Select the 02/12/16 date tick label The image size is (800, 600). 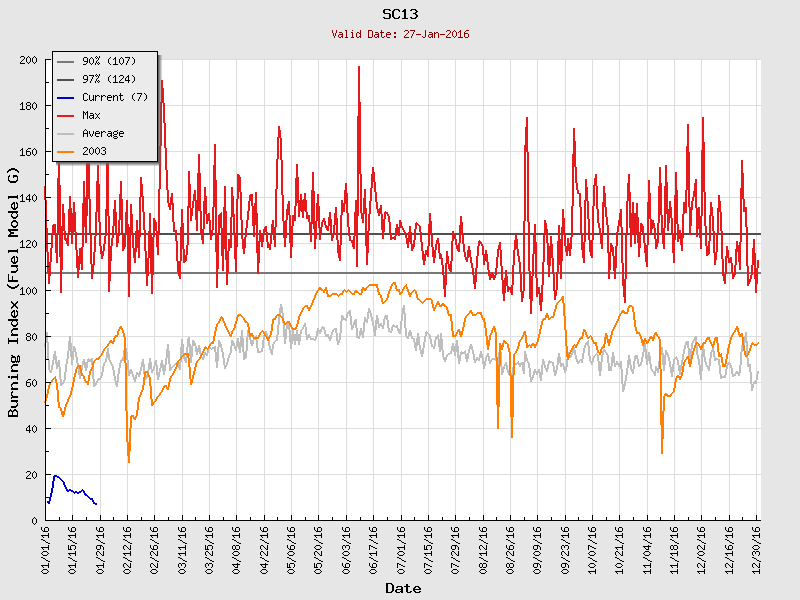tap(128, 548)
